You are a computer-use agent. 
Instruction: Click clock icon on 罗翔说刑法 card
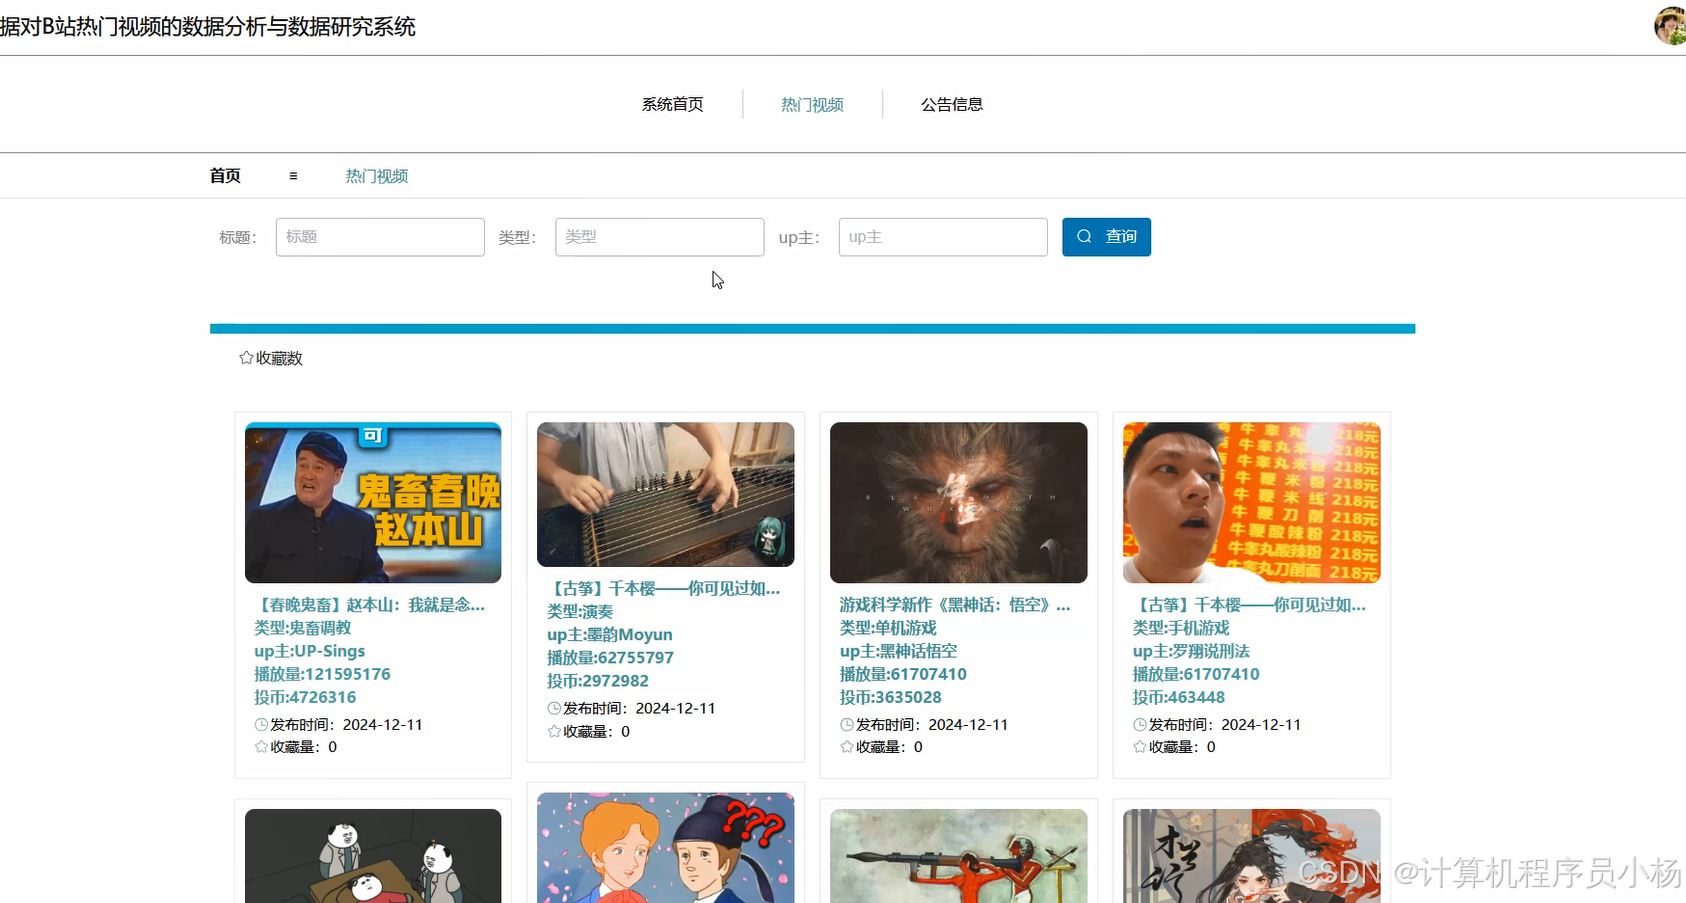click(x=1140, y=725)
